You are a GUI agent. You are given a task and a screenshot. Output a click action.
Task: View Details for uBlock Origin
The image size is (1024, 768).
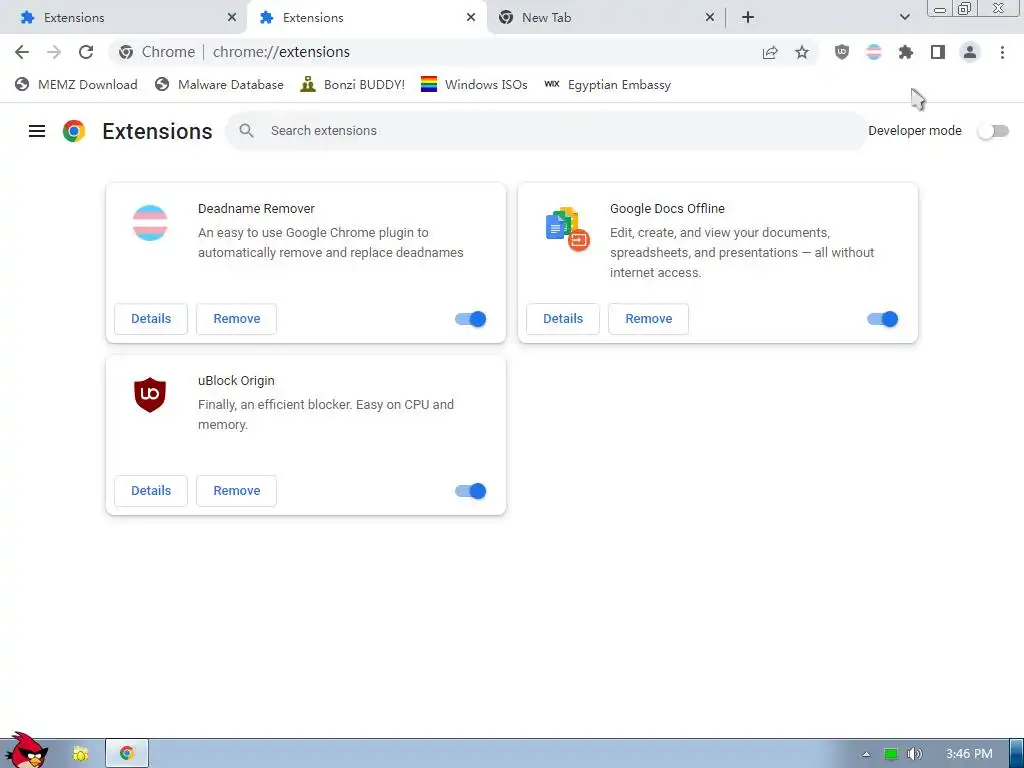[x=151, y=491]
